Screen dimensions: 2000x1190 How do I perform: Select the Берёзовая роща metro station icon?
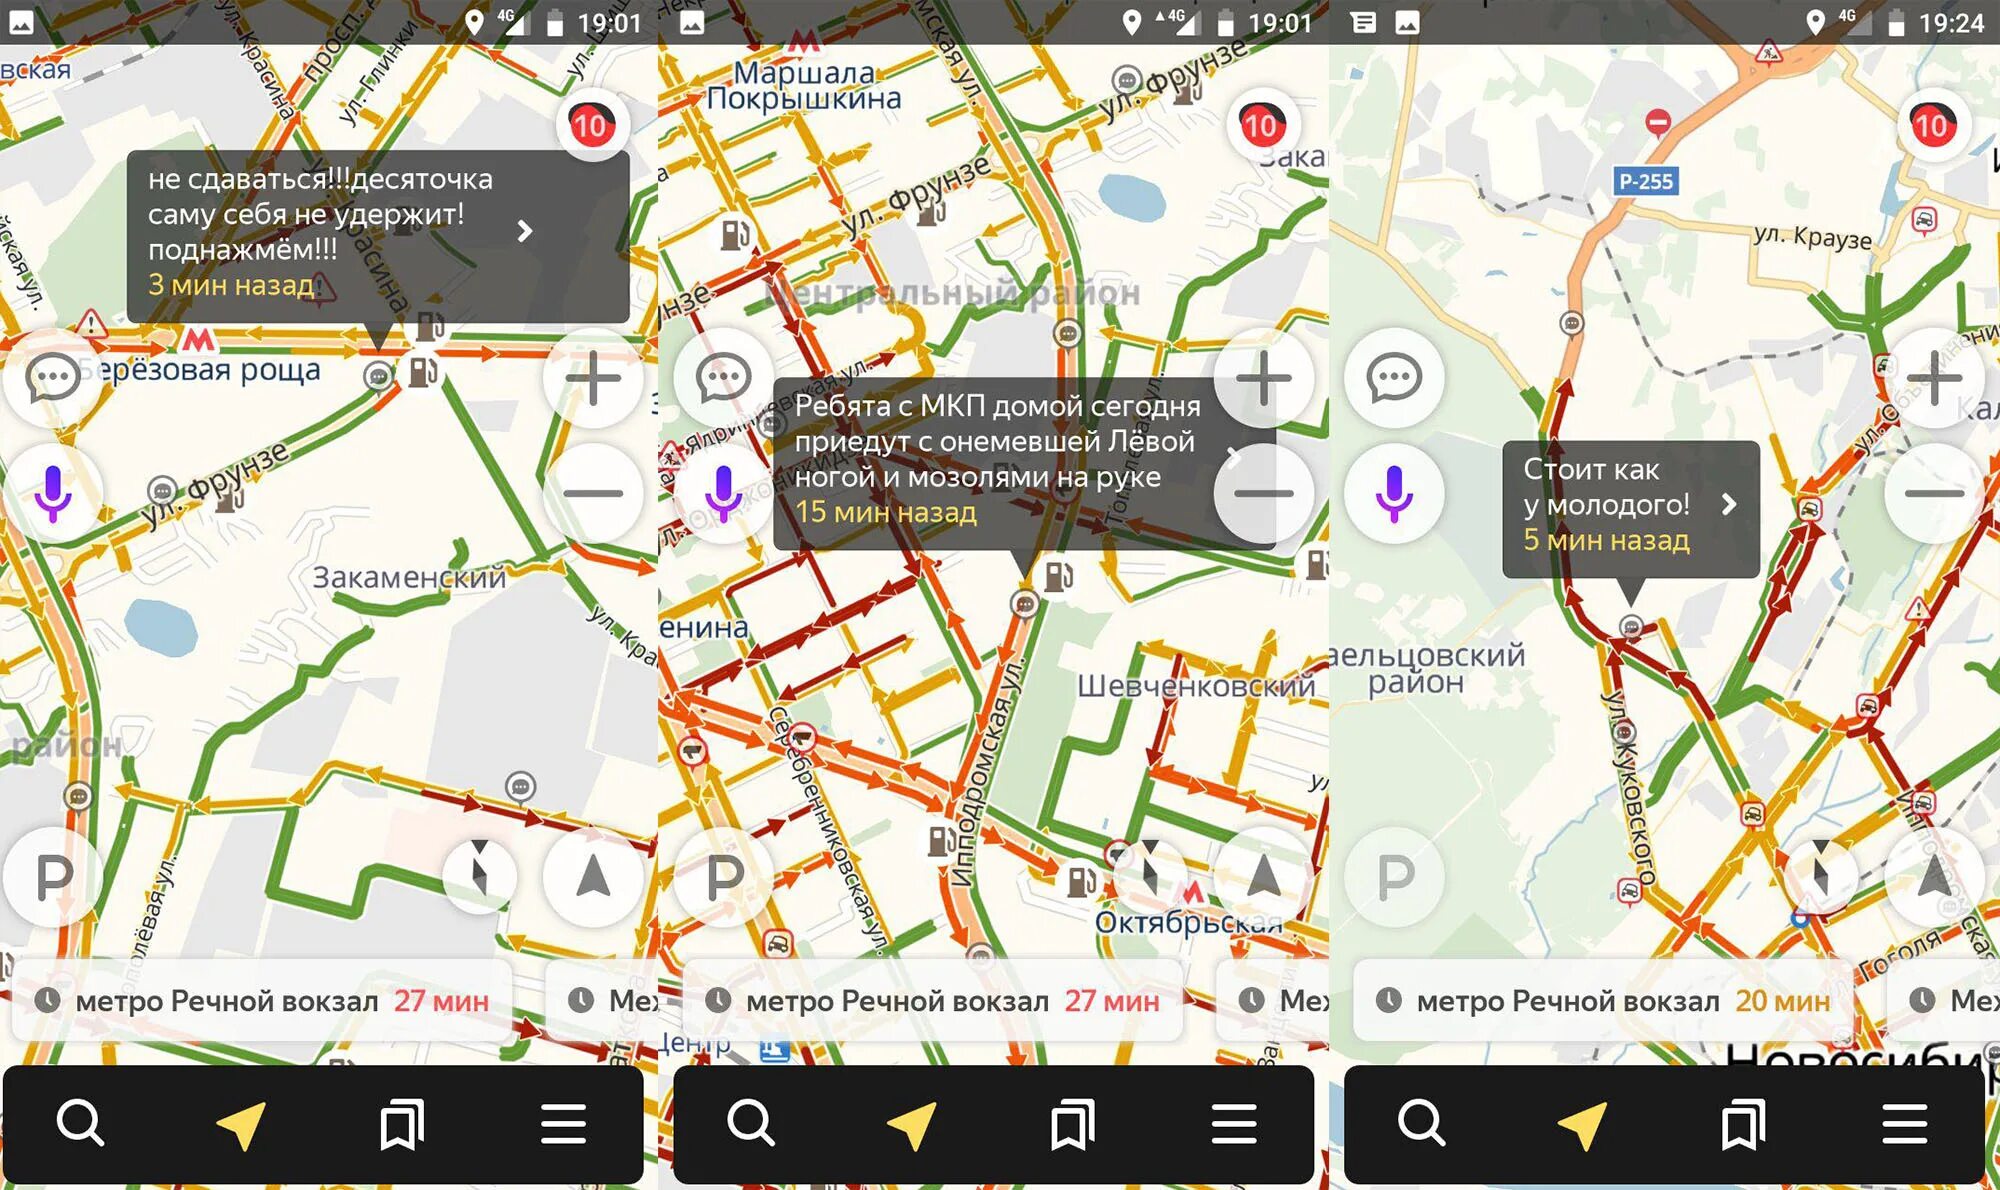198,340
